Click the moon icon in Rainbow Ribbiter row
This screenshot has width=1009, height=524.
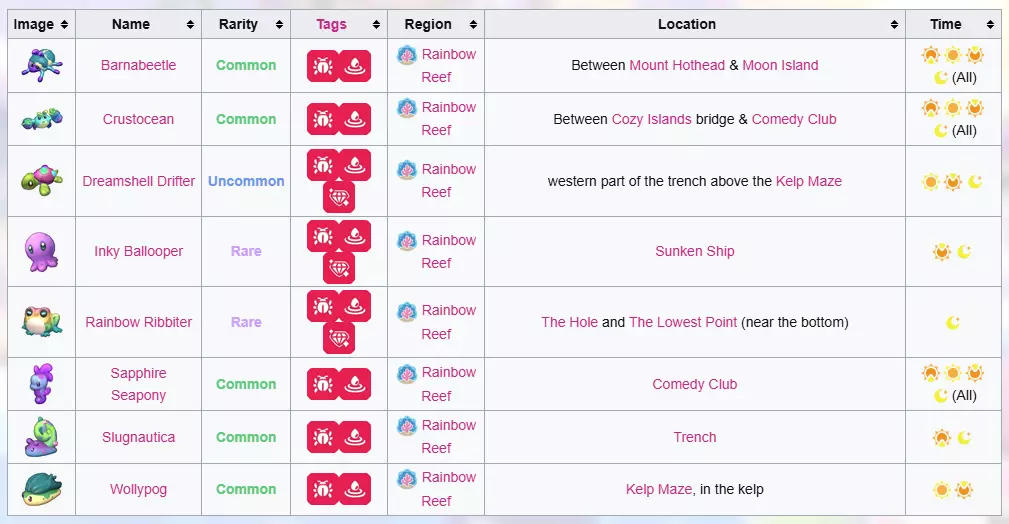[x=953, y=322]
